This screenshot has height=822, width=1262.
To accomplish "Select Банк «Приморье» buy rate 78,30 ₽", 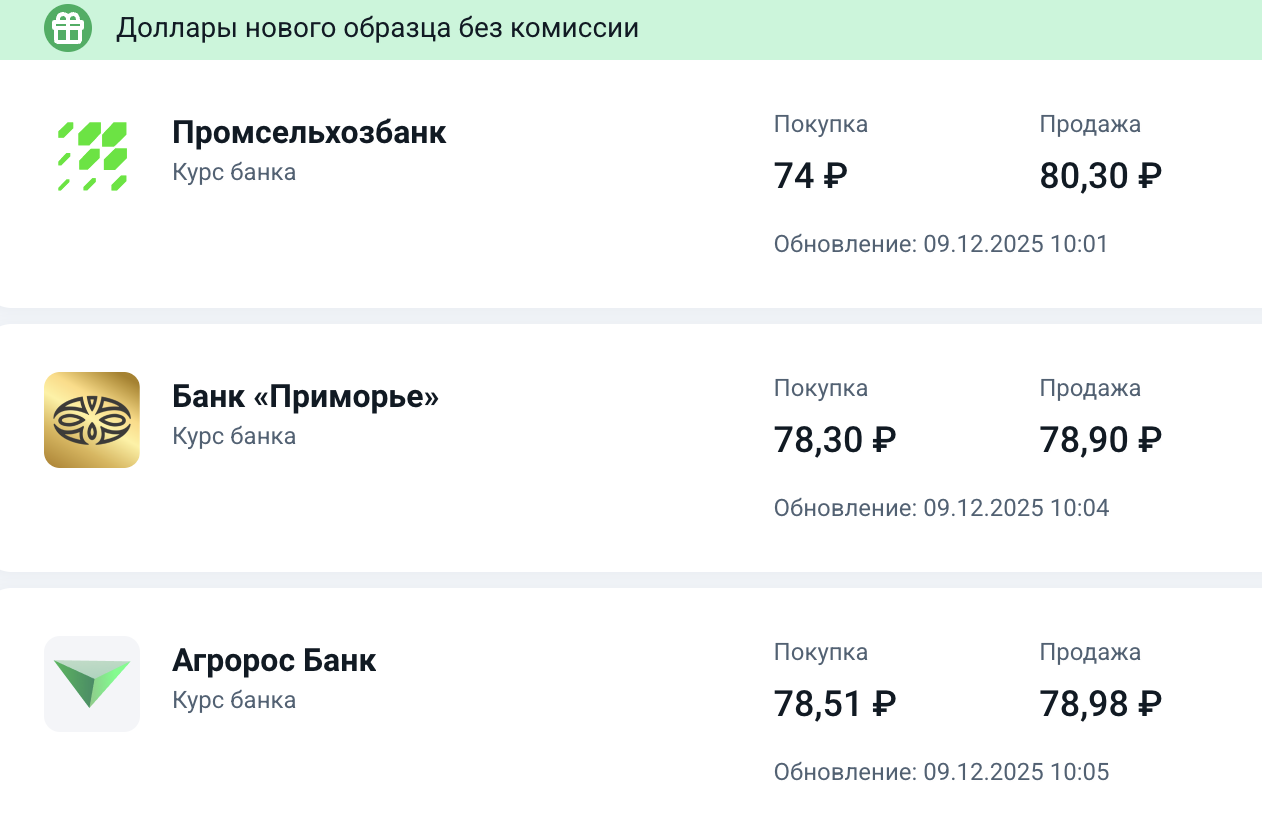I will pyautogui.click(x=834, y=440).
